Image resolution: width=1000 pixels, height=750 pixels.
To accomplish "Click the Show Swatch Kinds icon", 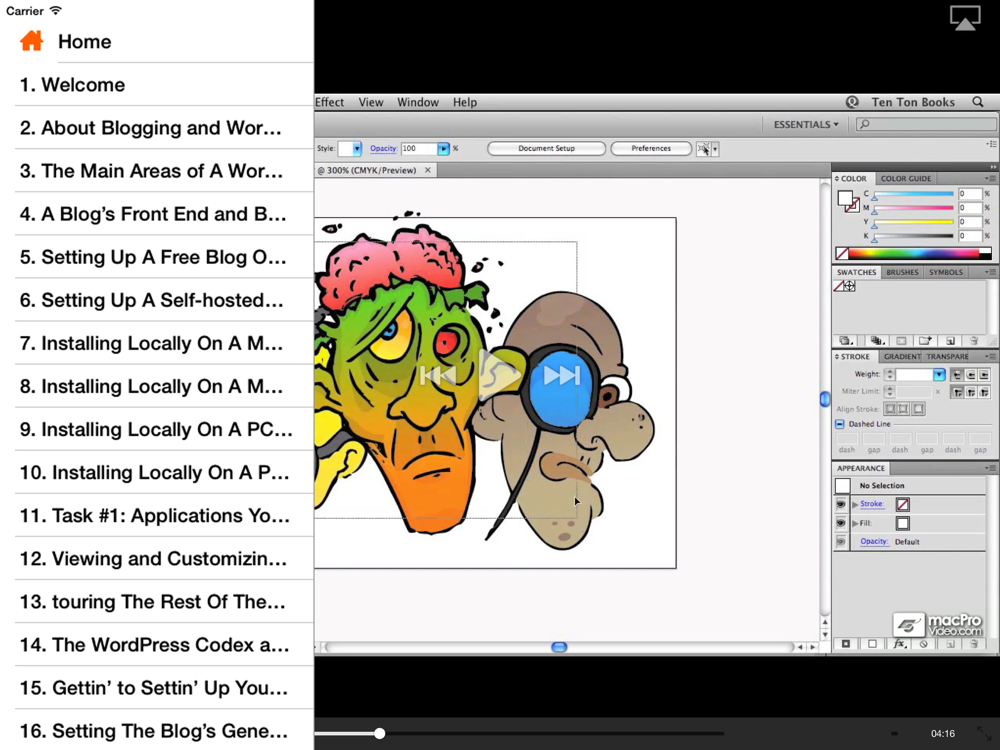I will coord(876,341).
